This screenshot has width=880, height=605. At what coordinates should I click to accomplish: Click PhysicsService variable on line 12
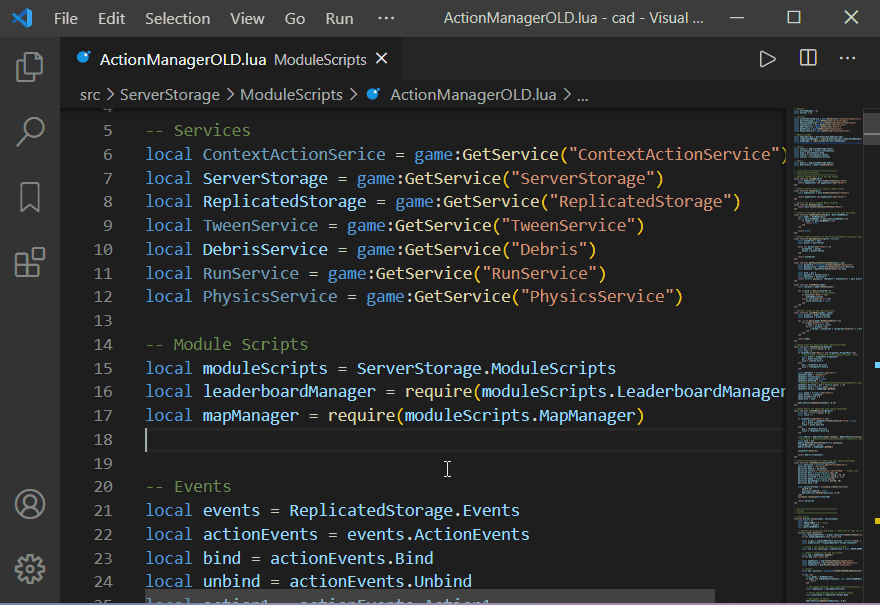click(x=269, y=296)
